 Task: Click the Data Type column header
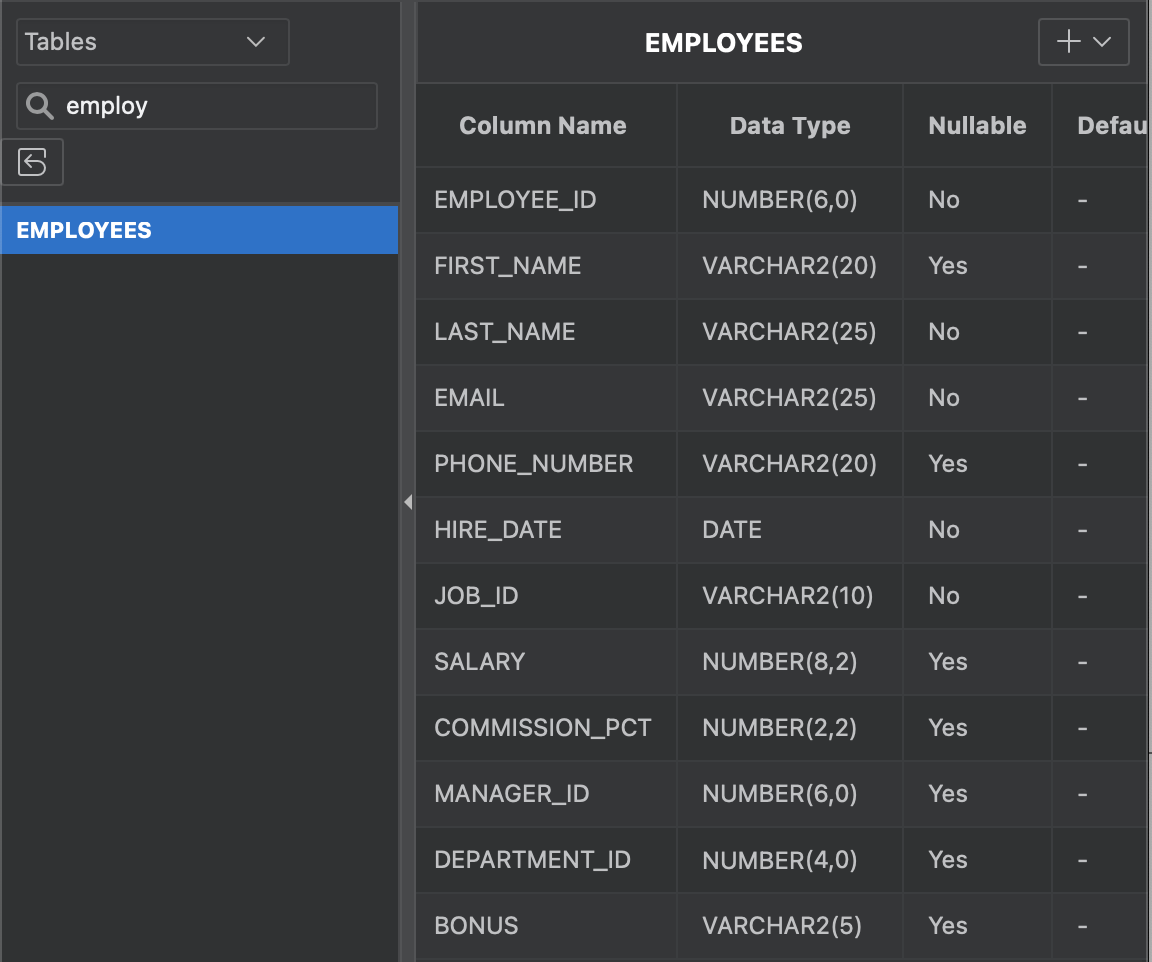click(x=790, y=126)
